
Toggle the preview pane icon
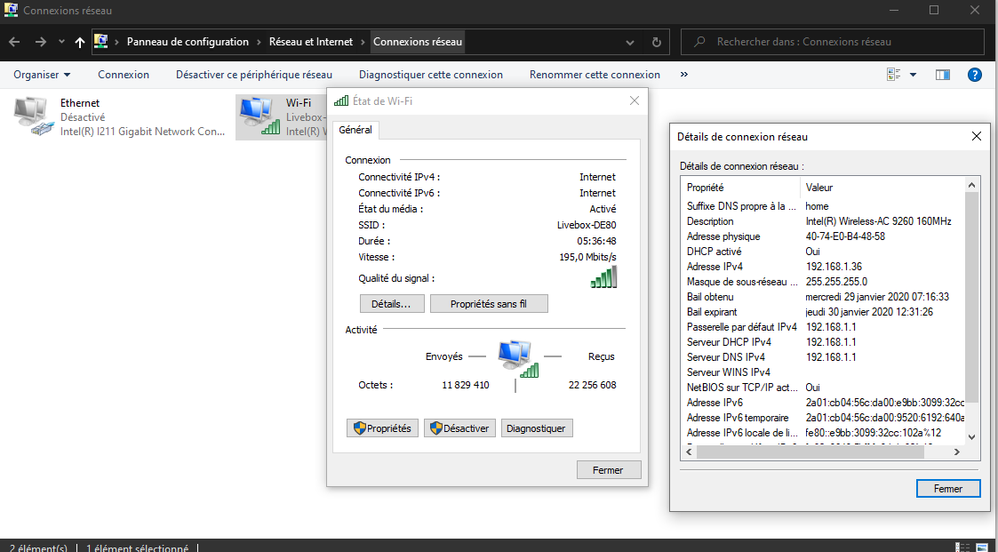coord(942,75)
